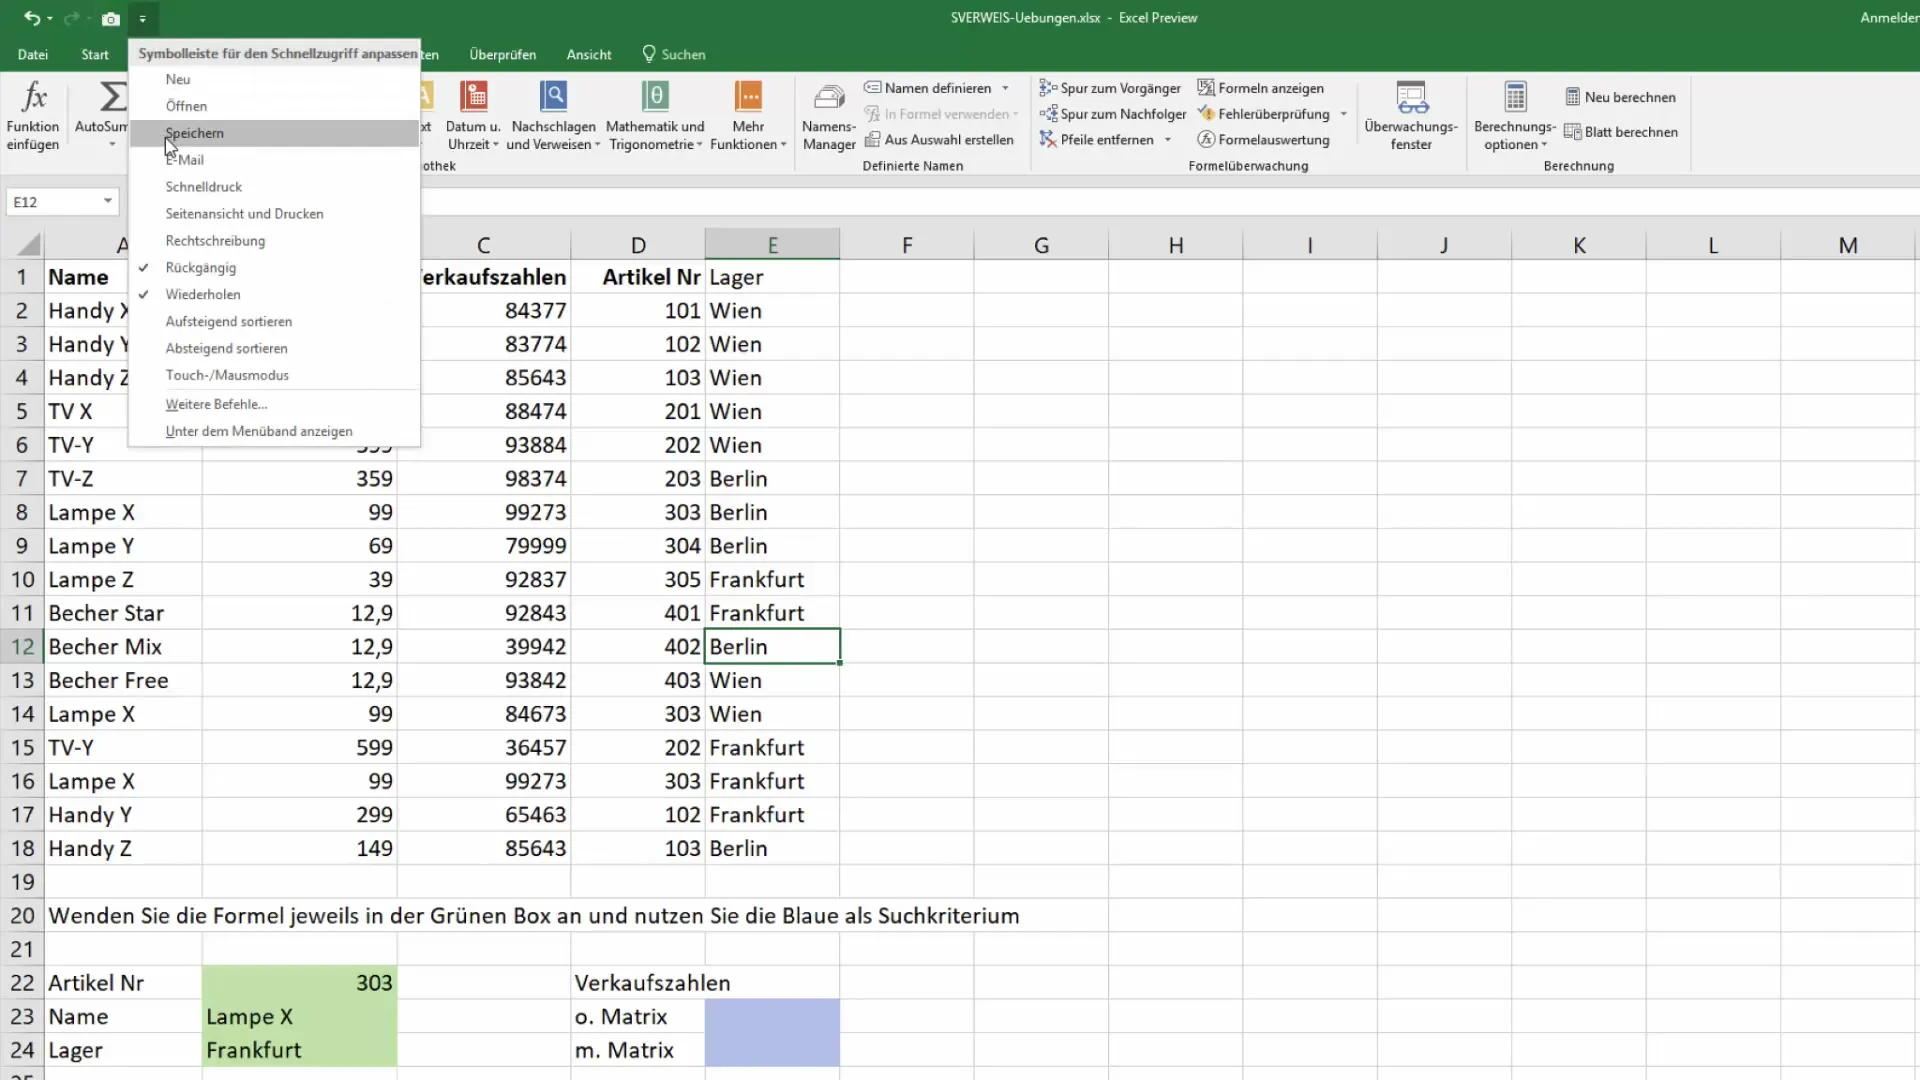
Task: Click the Undo icon in quick access toolbar
Action: coord(32,18)
